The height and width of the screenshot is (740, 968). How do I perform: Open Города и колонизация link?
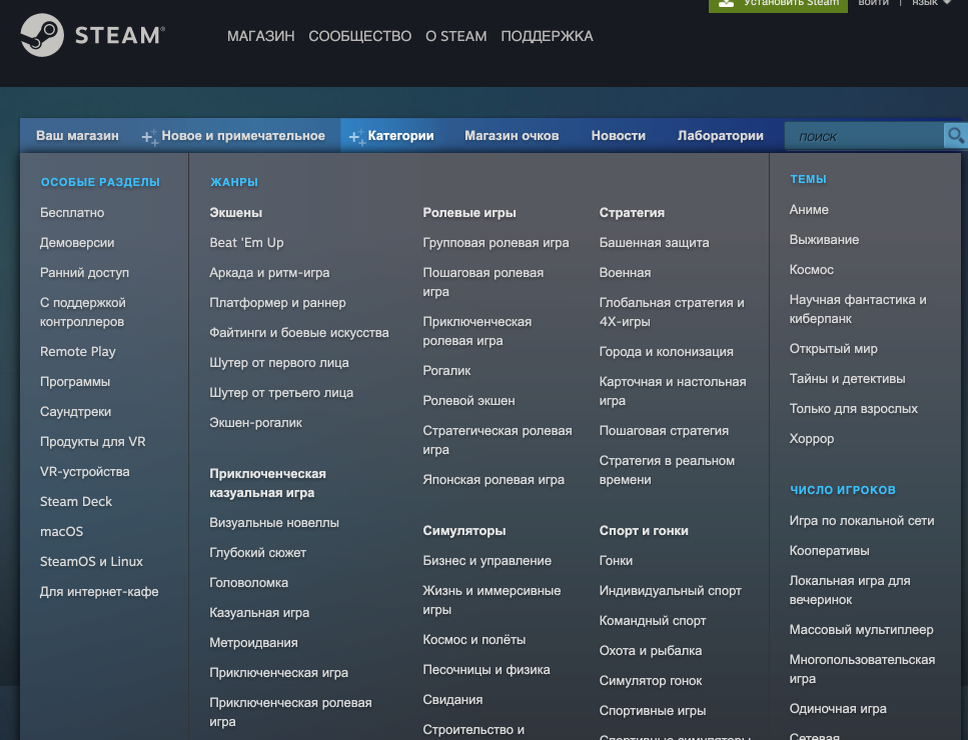pyautogui.click(x=666, y=352)
